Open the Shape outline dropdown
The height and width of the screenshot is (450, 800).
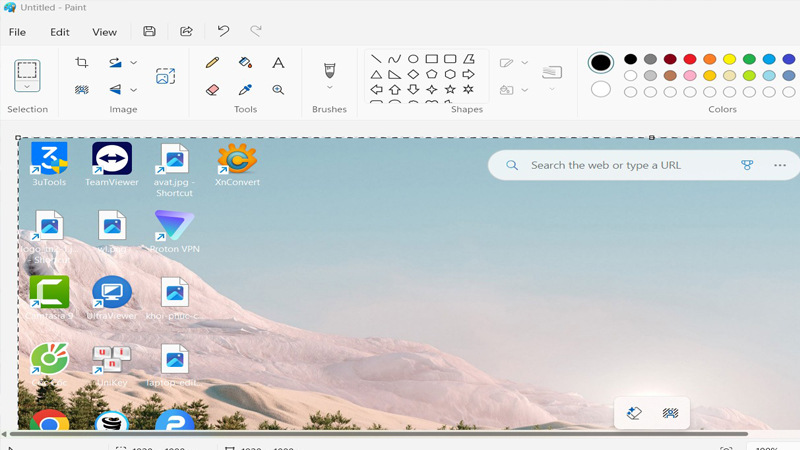[525, 62]
